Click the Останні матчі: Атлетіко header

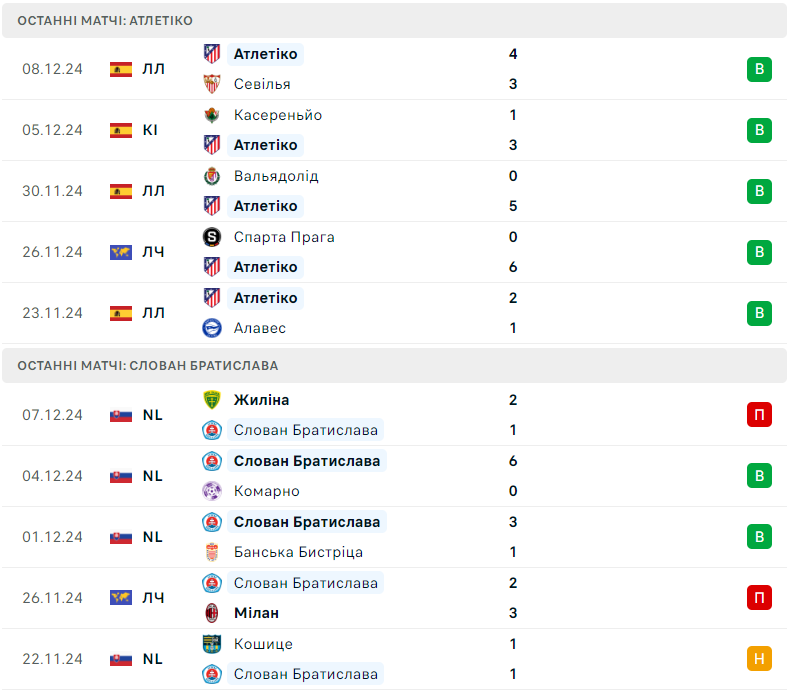pyautogui.click(x=105, y=21)
